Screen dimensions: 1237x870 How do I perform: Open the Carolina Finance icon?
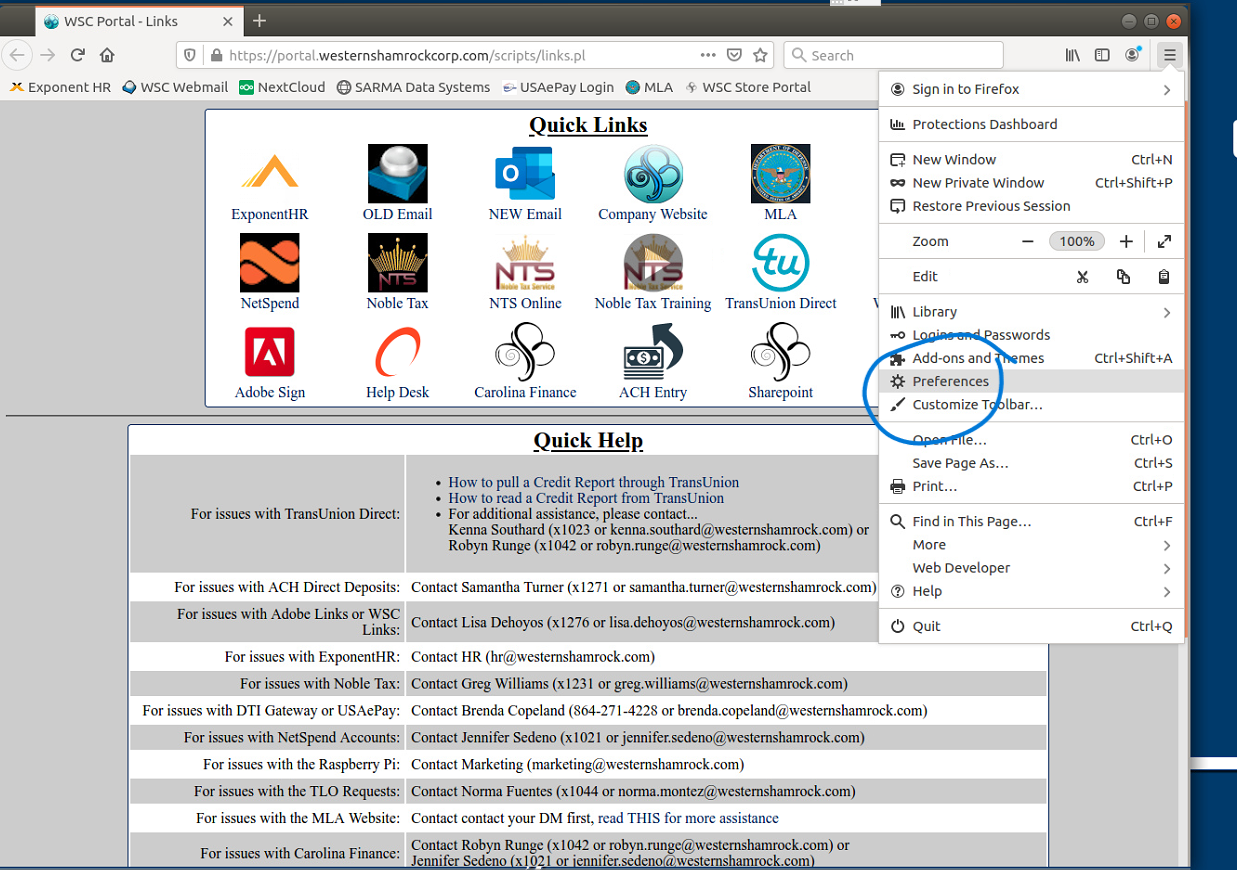525,352
